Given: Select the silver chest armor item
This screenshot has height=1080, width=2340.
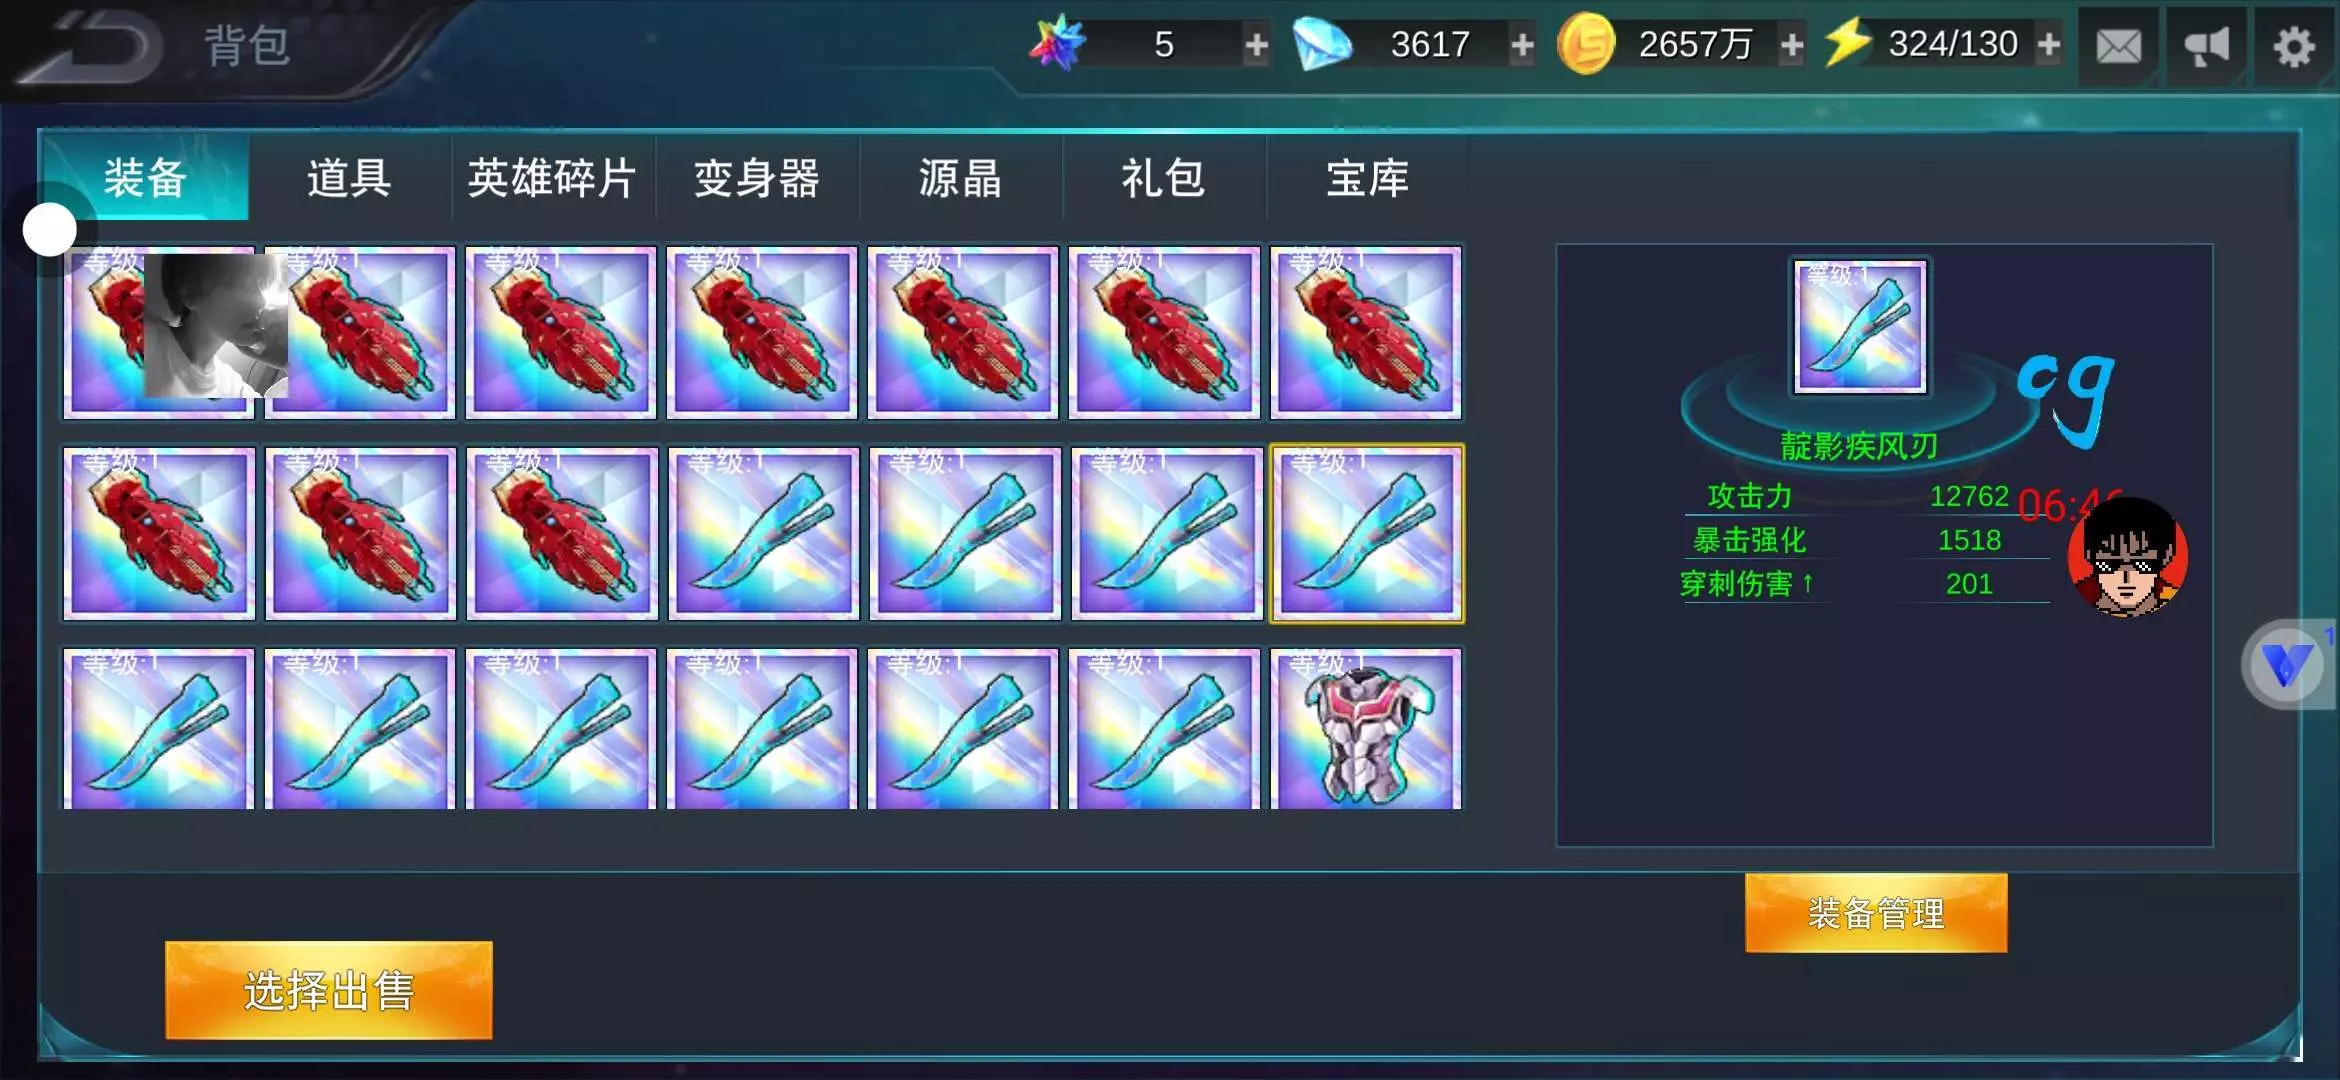Looking at the screenshot, I should tap(1366, 728).
